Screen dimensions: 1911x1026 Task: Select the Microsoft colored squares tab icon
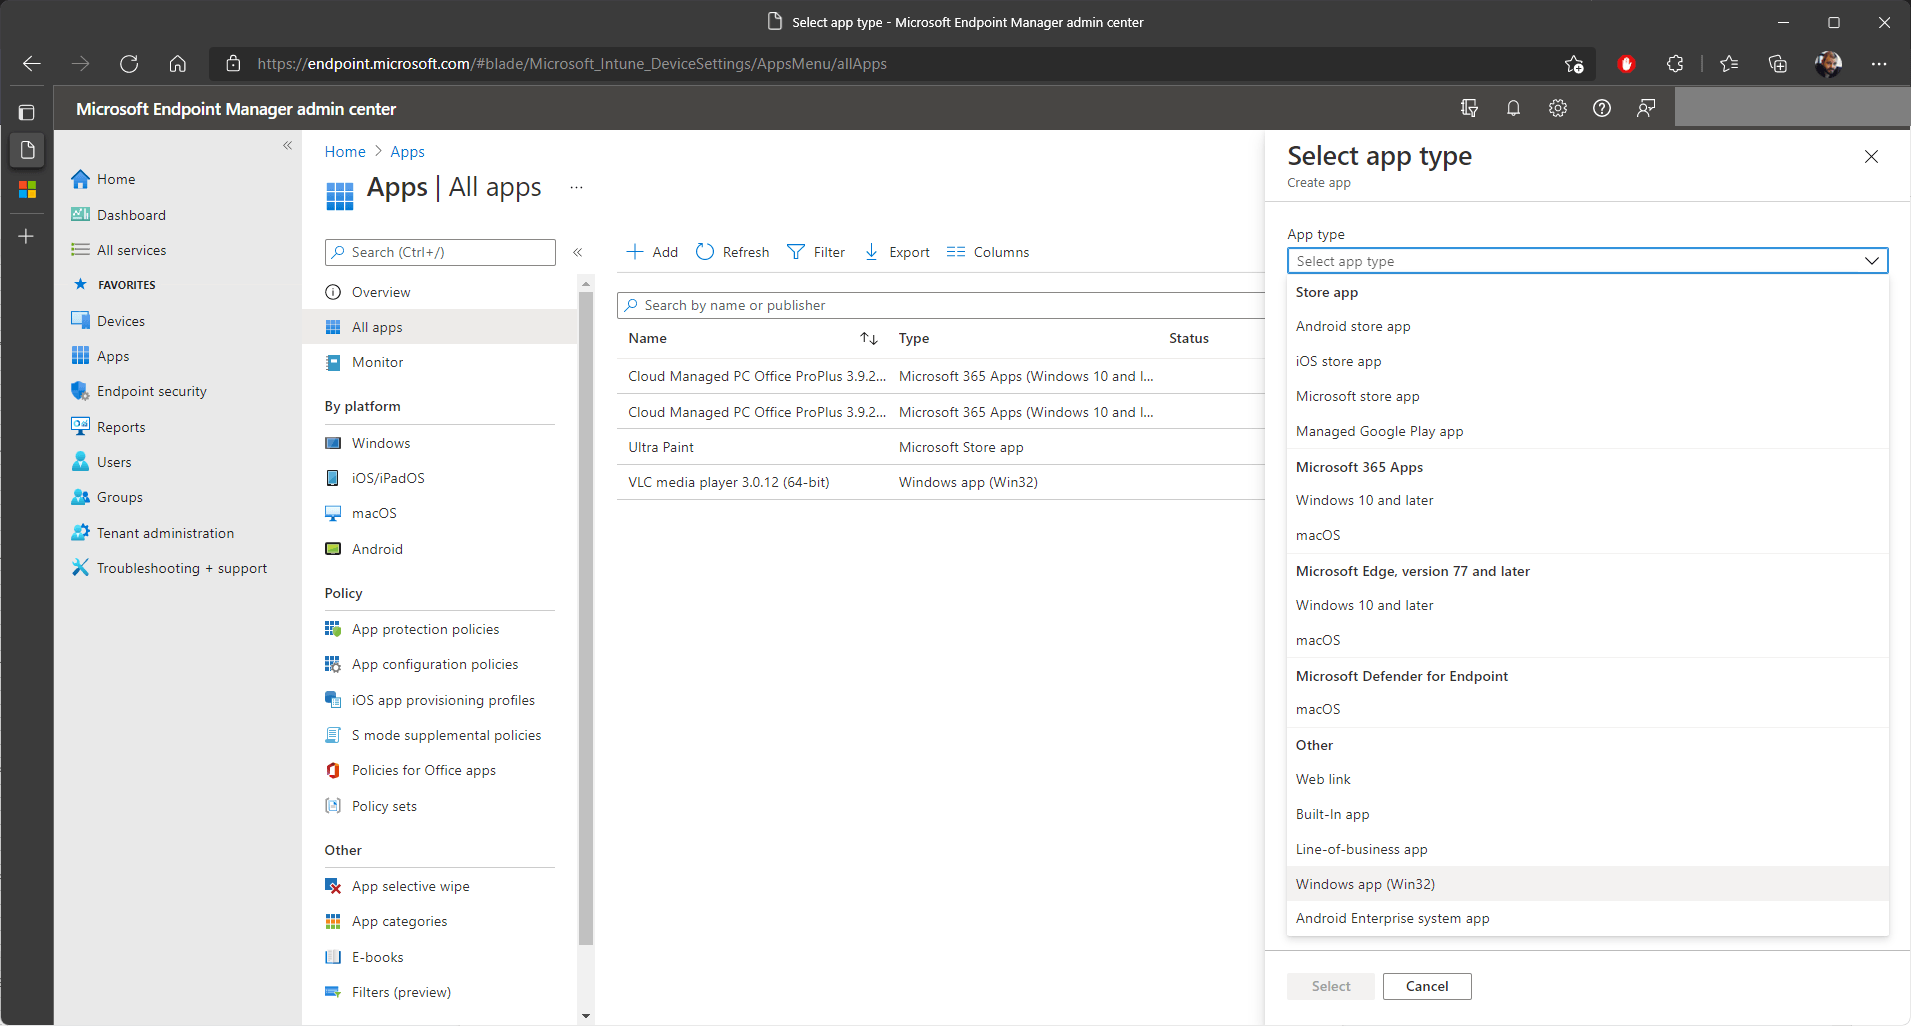[27, 189]
